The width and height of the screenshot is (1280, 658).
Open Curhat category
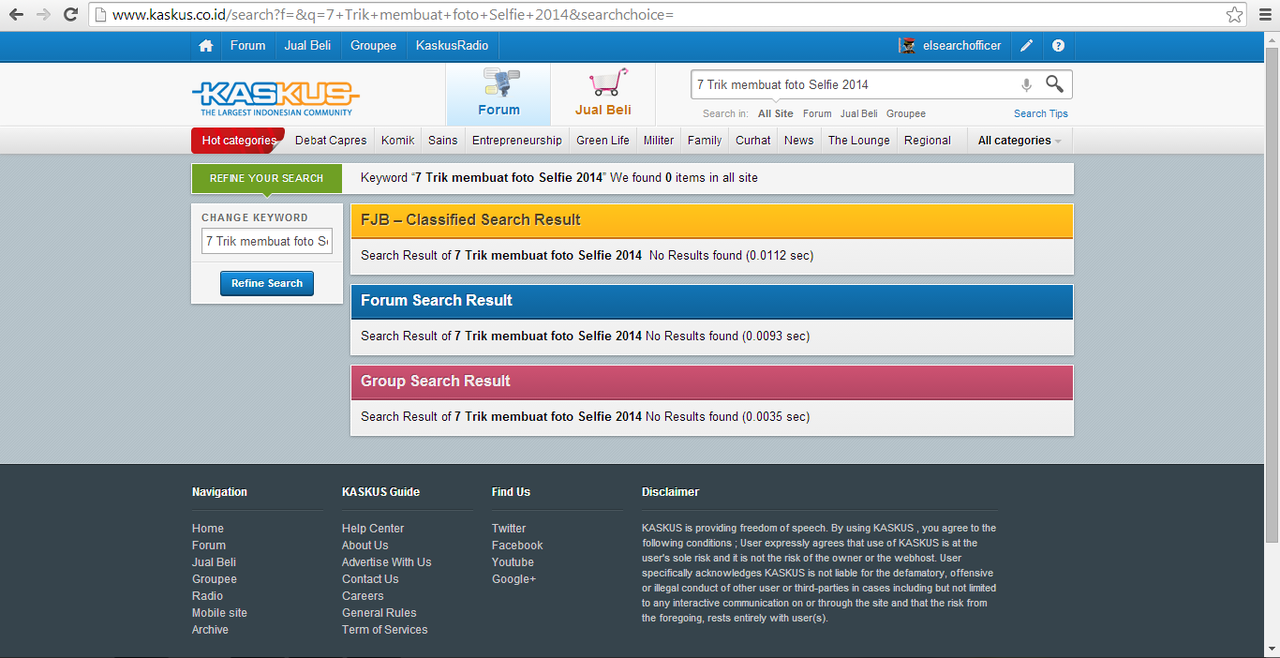[x=753, y=141]
